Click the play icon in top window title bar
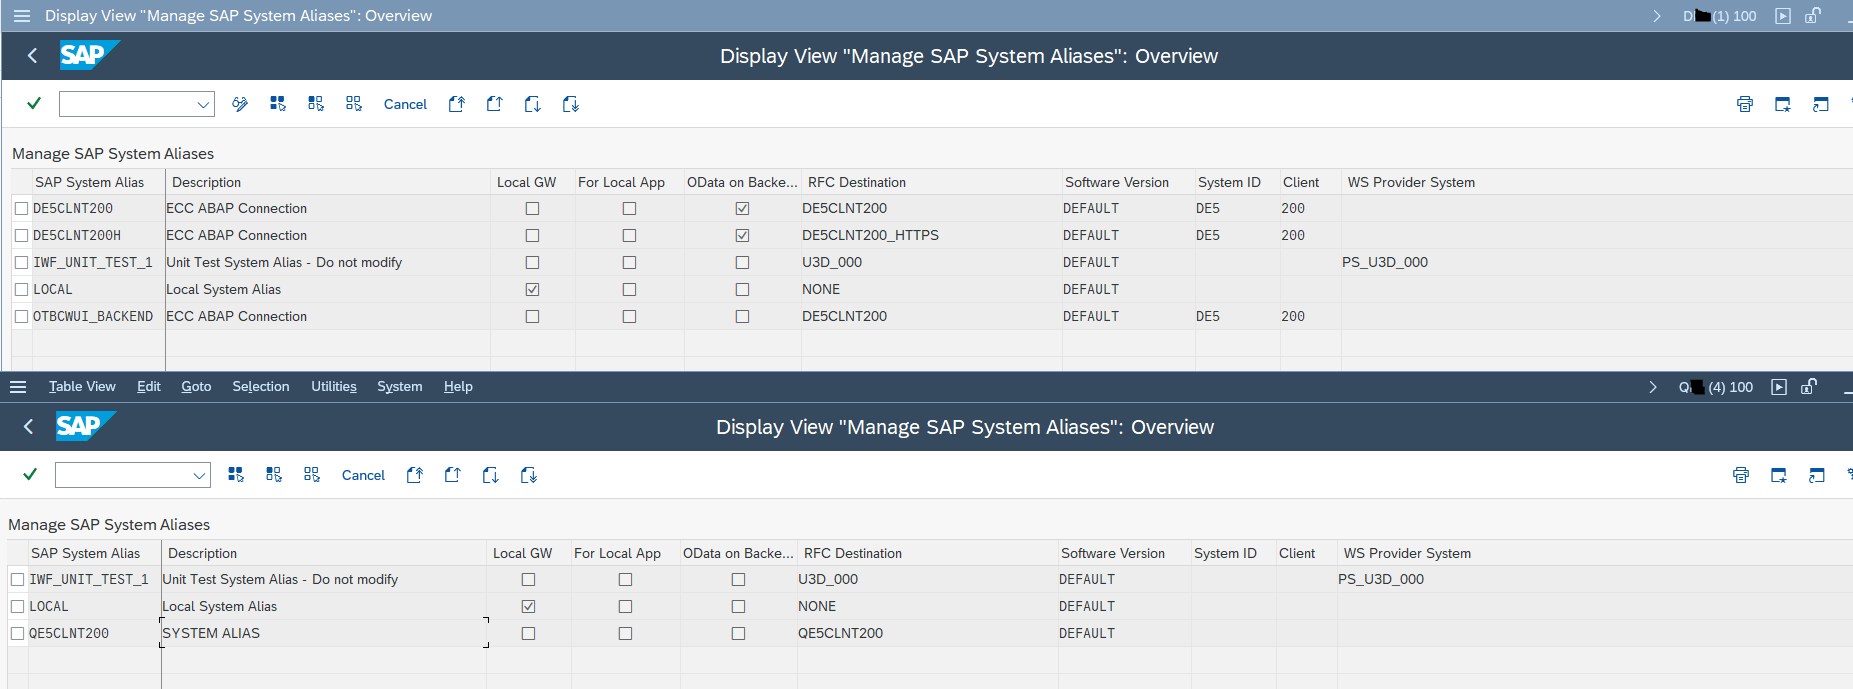This screenshot has height=689, width=1853. click(x=1783, y=16)
